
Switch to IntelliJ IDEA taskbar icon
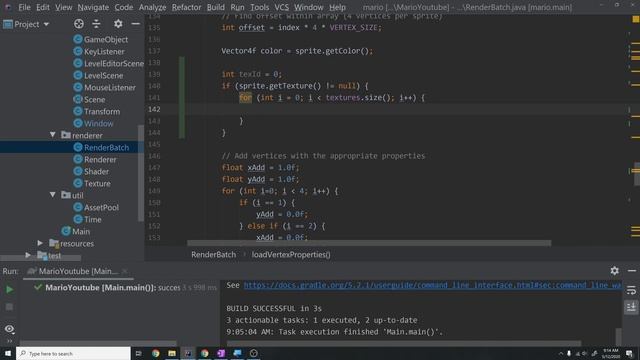[188, 353]
